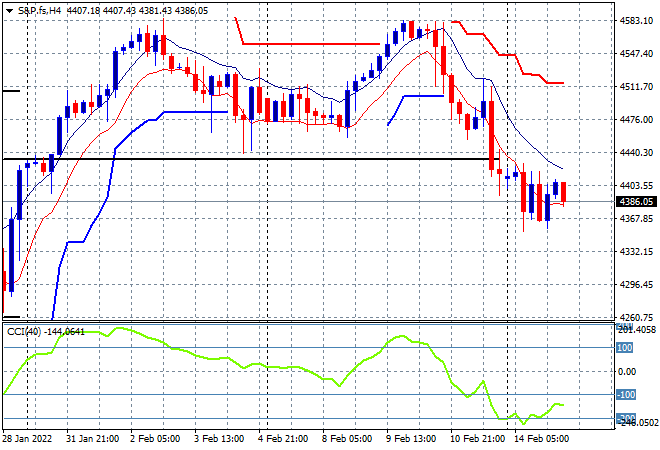The height and width of the screenshot is (450, 660).
Task: Select the flat red resistance line segment
Action: (x=311, y=44)
